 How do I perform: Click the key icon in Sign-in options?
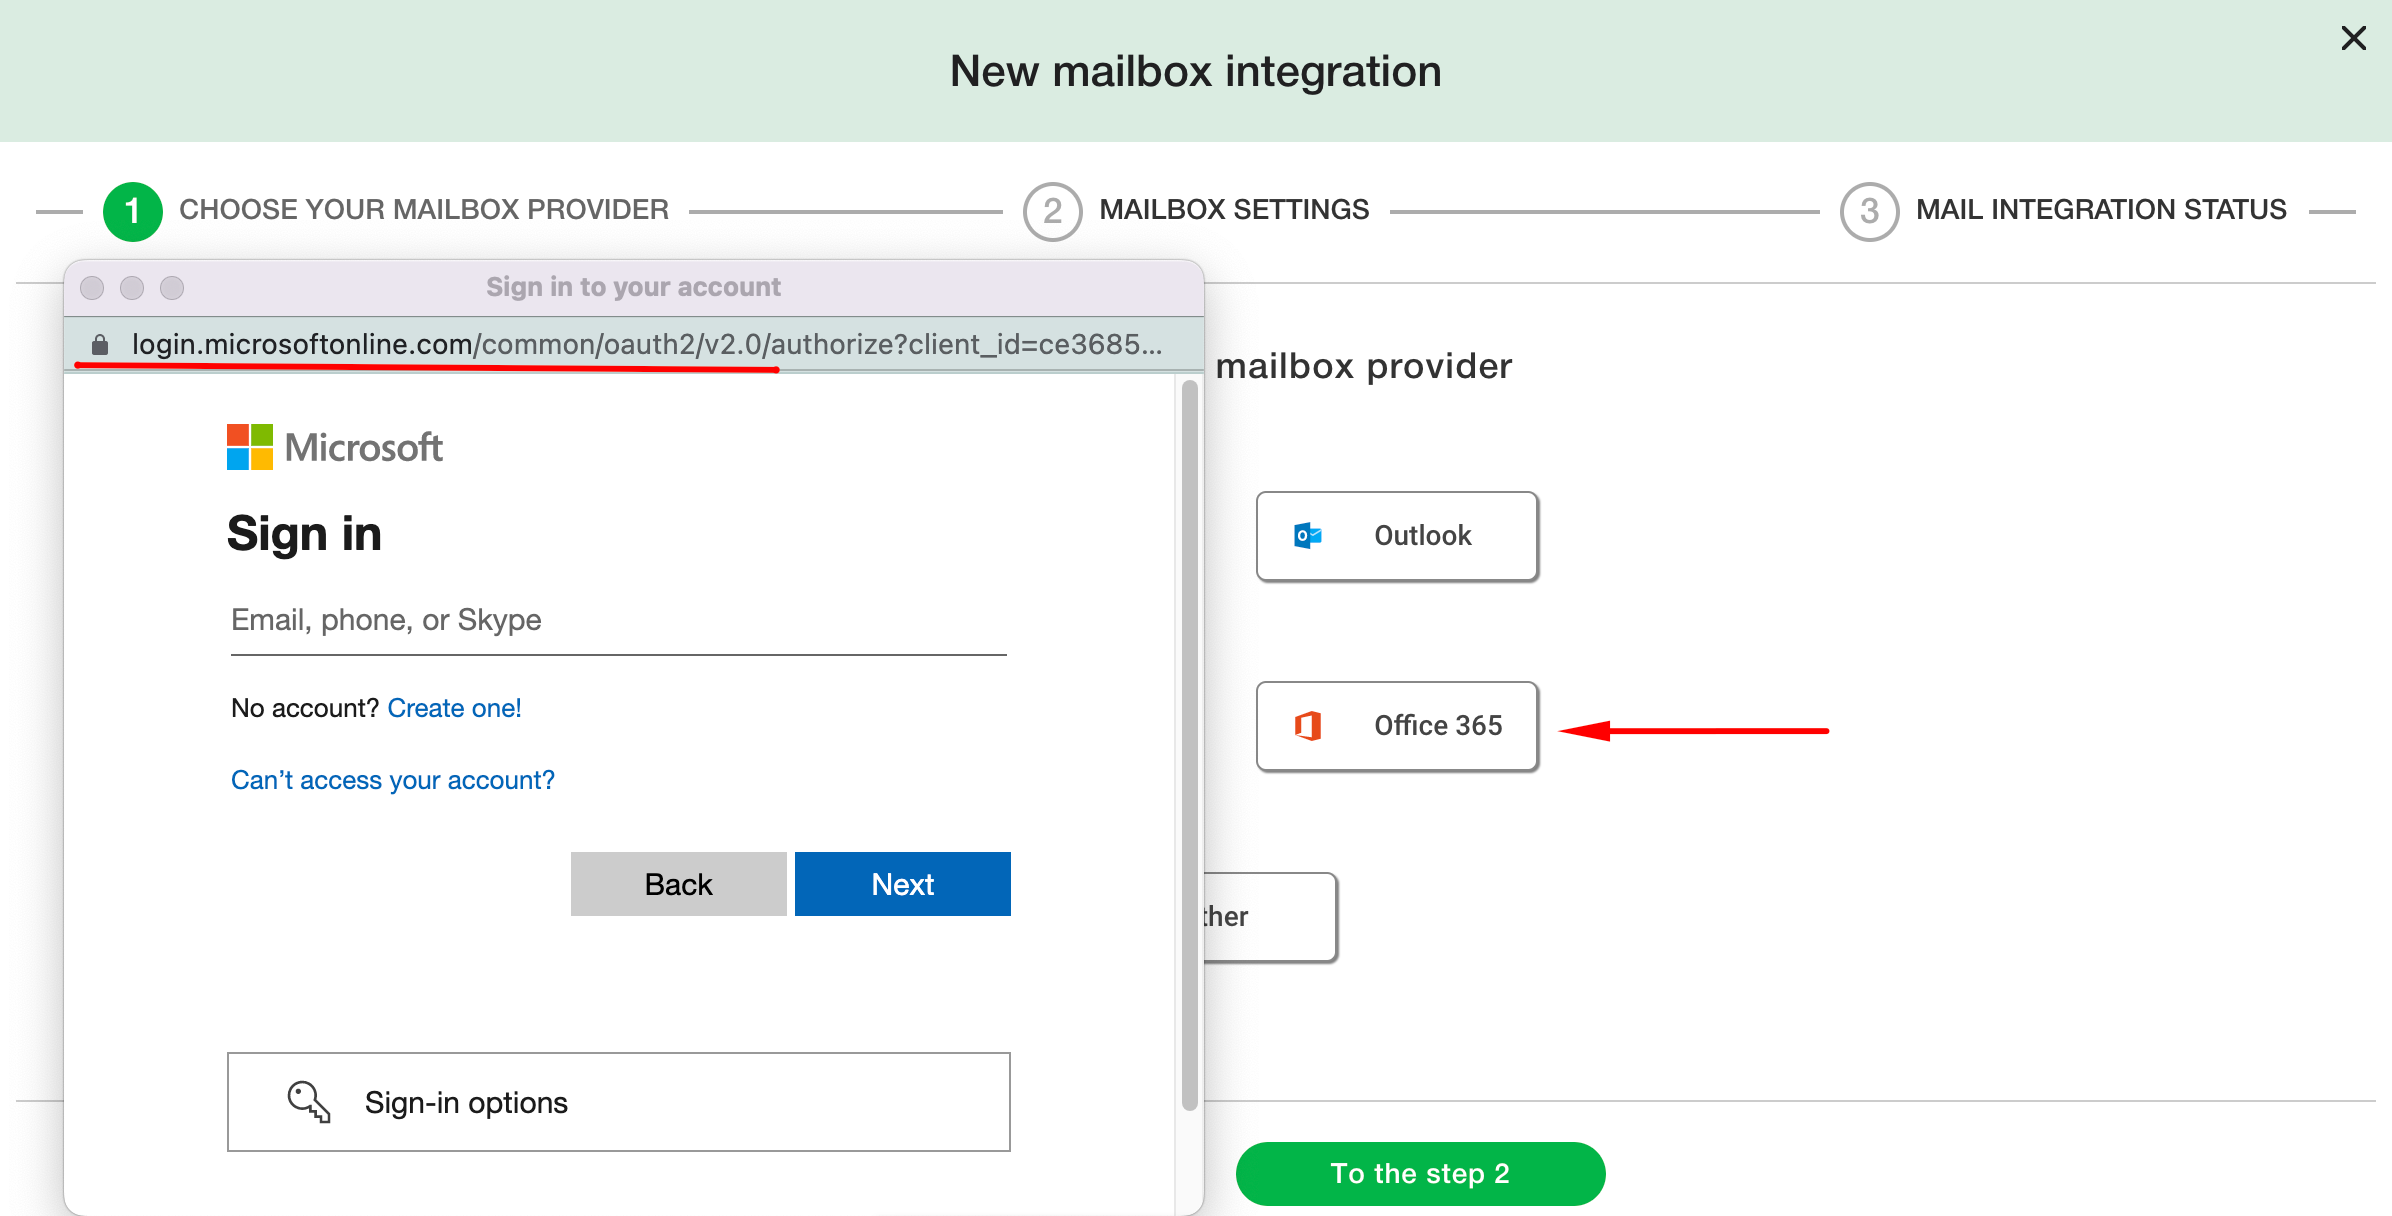click(x=308, y=1102)
